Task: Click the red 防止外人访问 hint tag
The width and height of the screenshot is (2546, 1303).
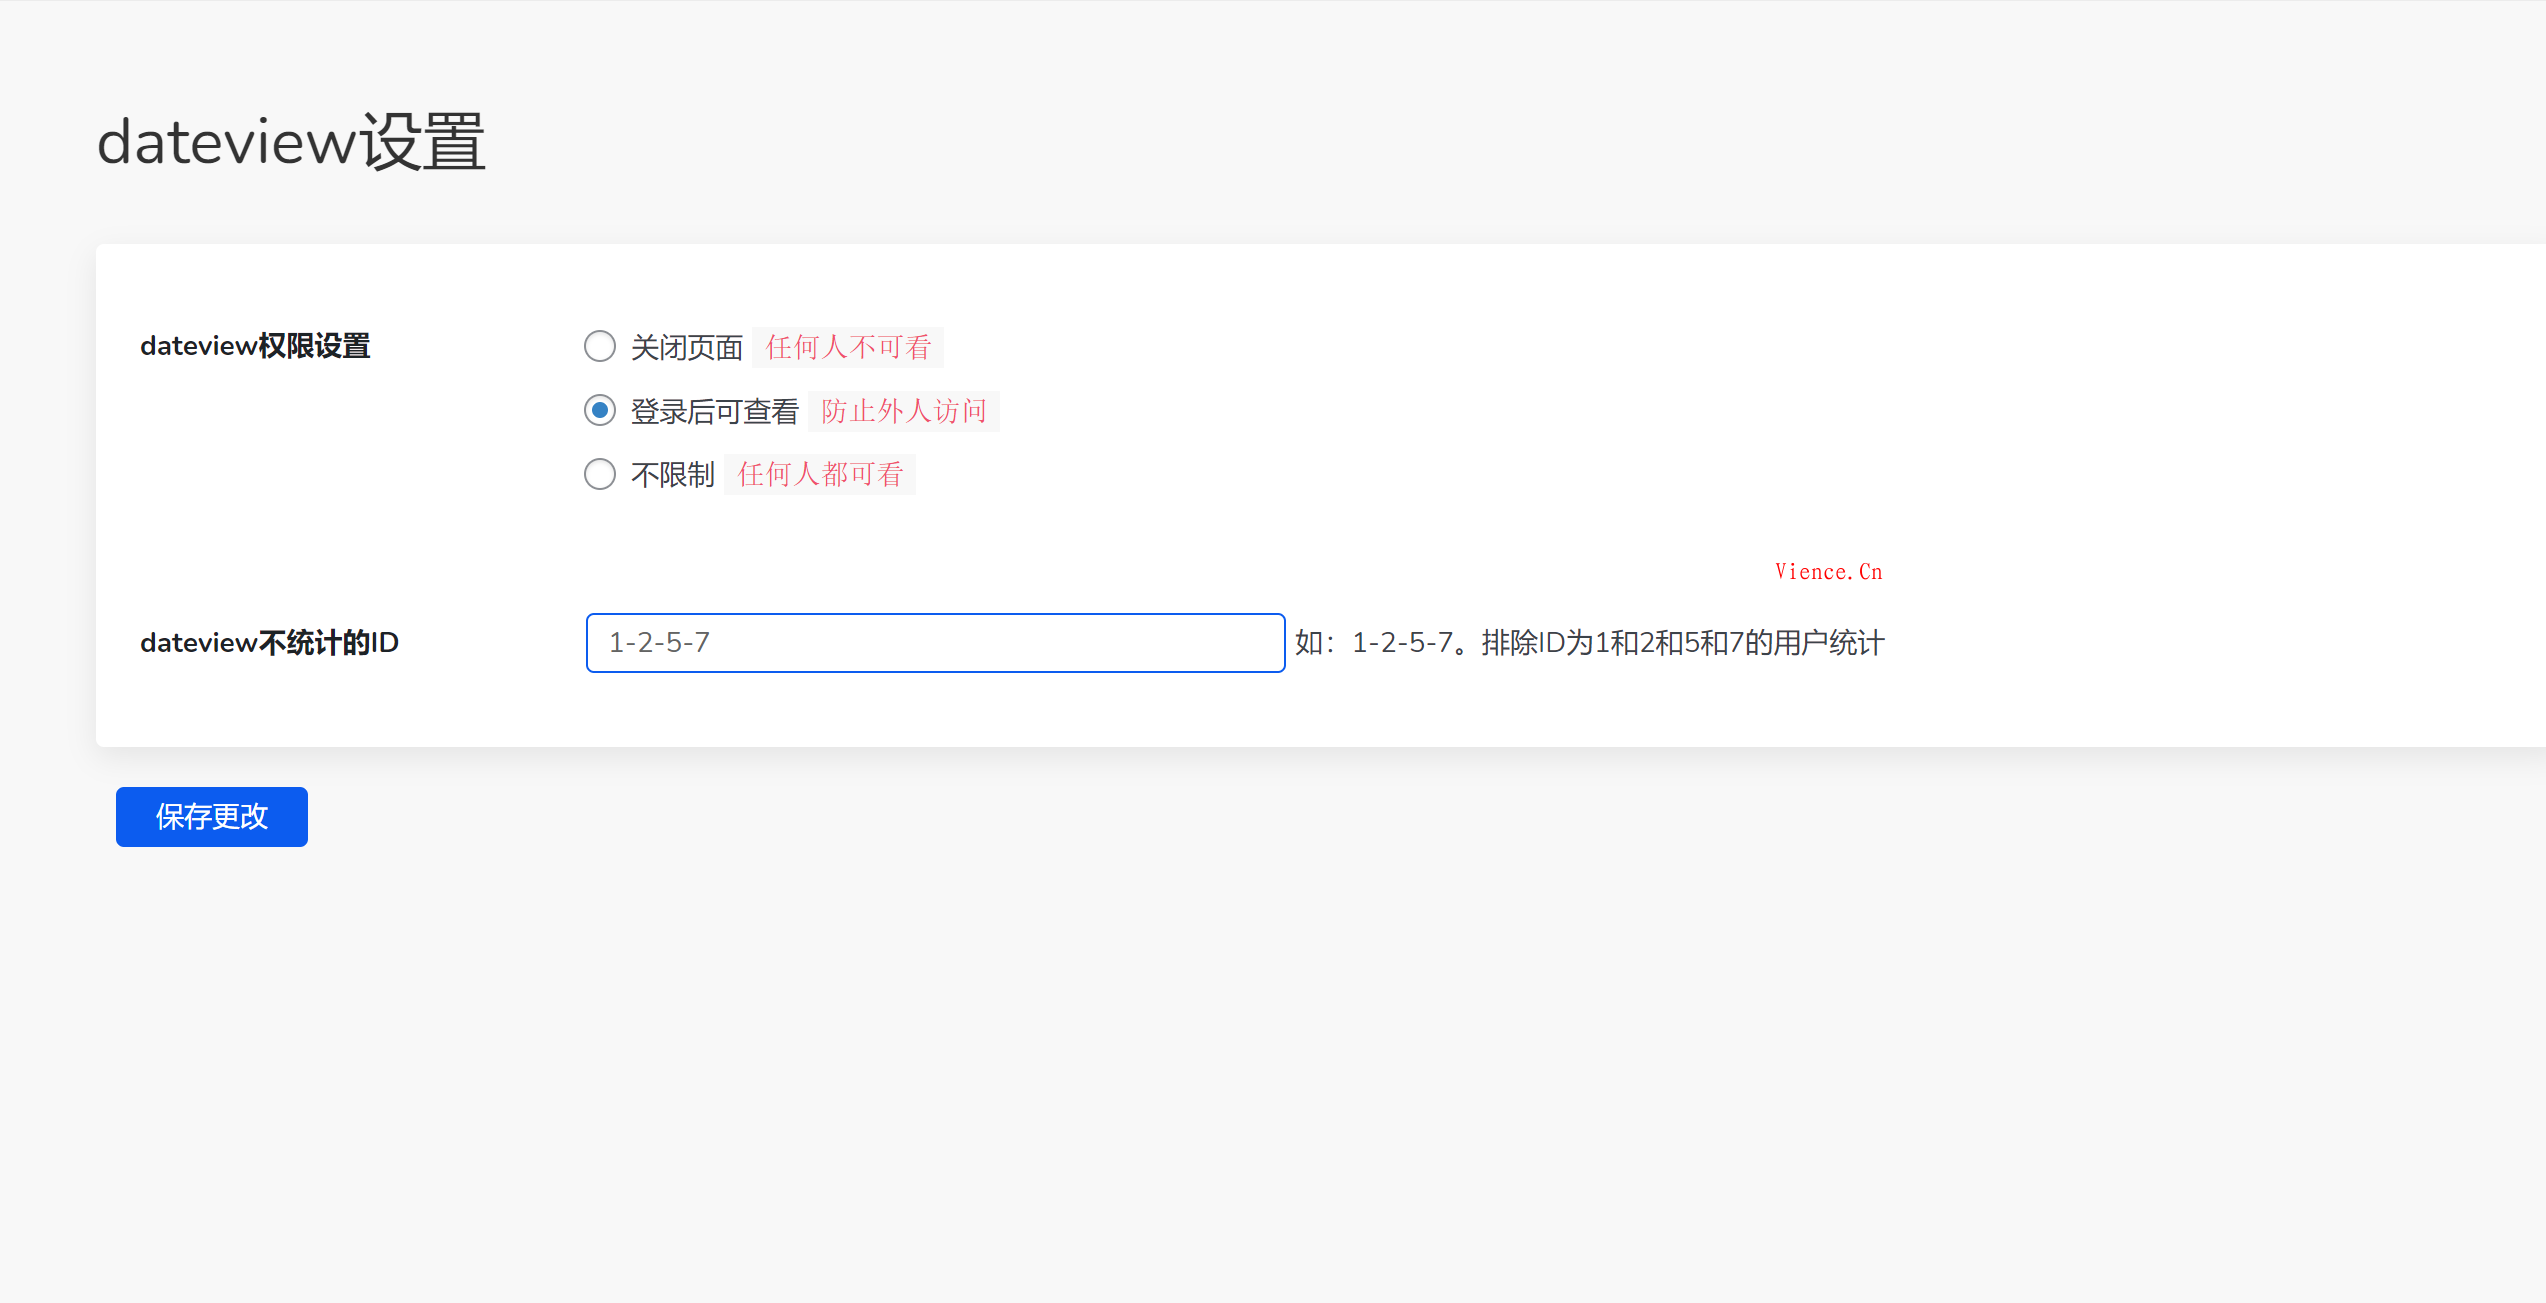Action: tap(904, 412)
